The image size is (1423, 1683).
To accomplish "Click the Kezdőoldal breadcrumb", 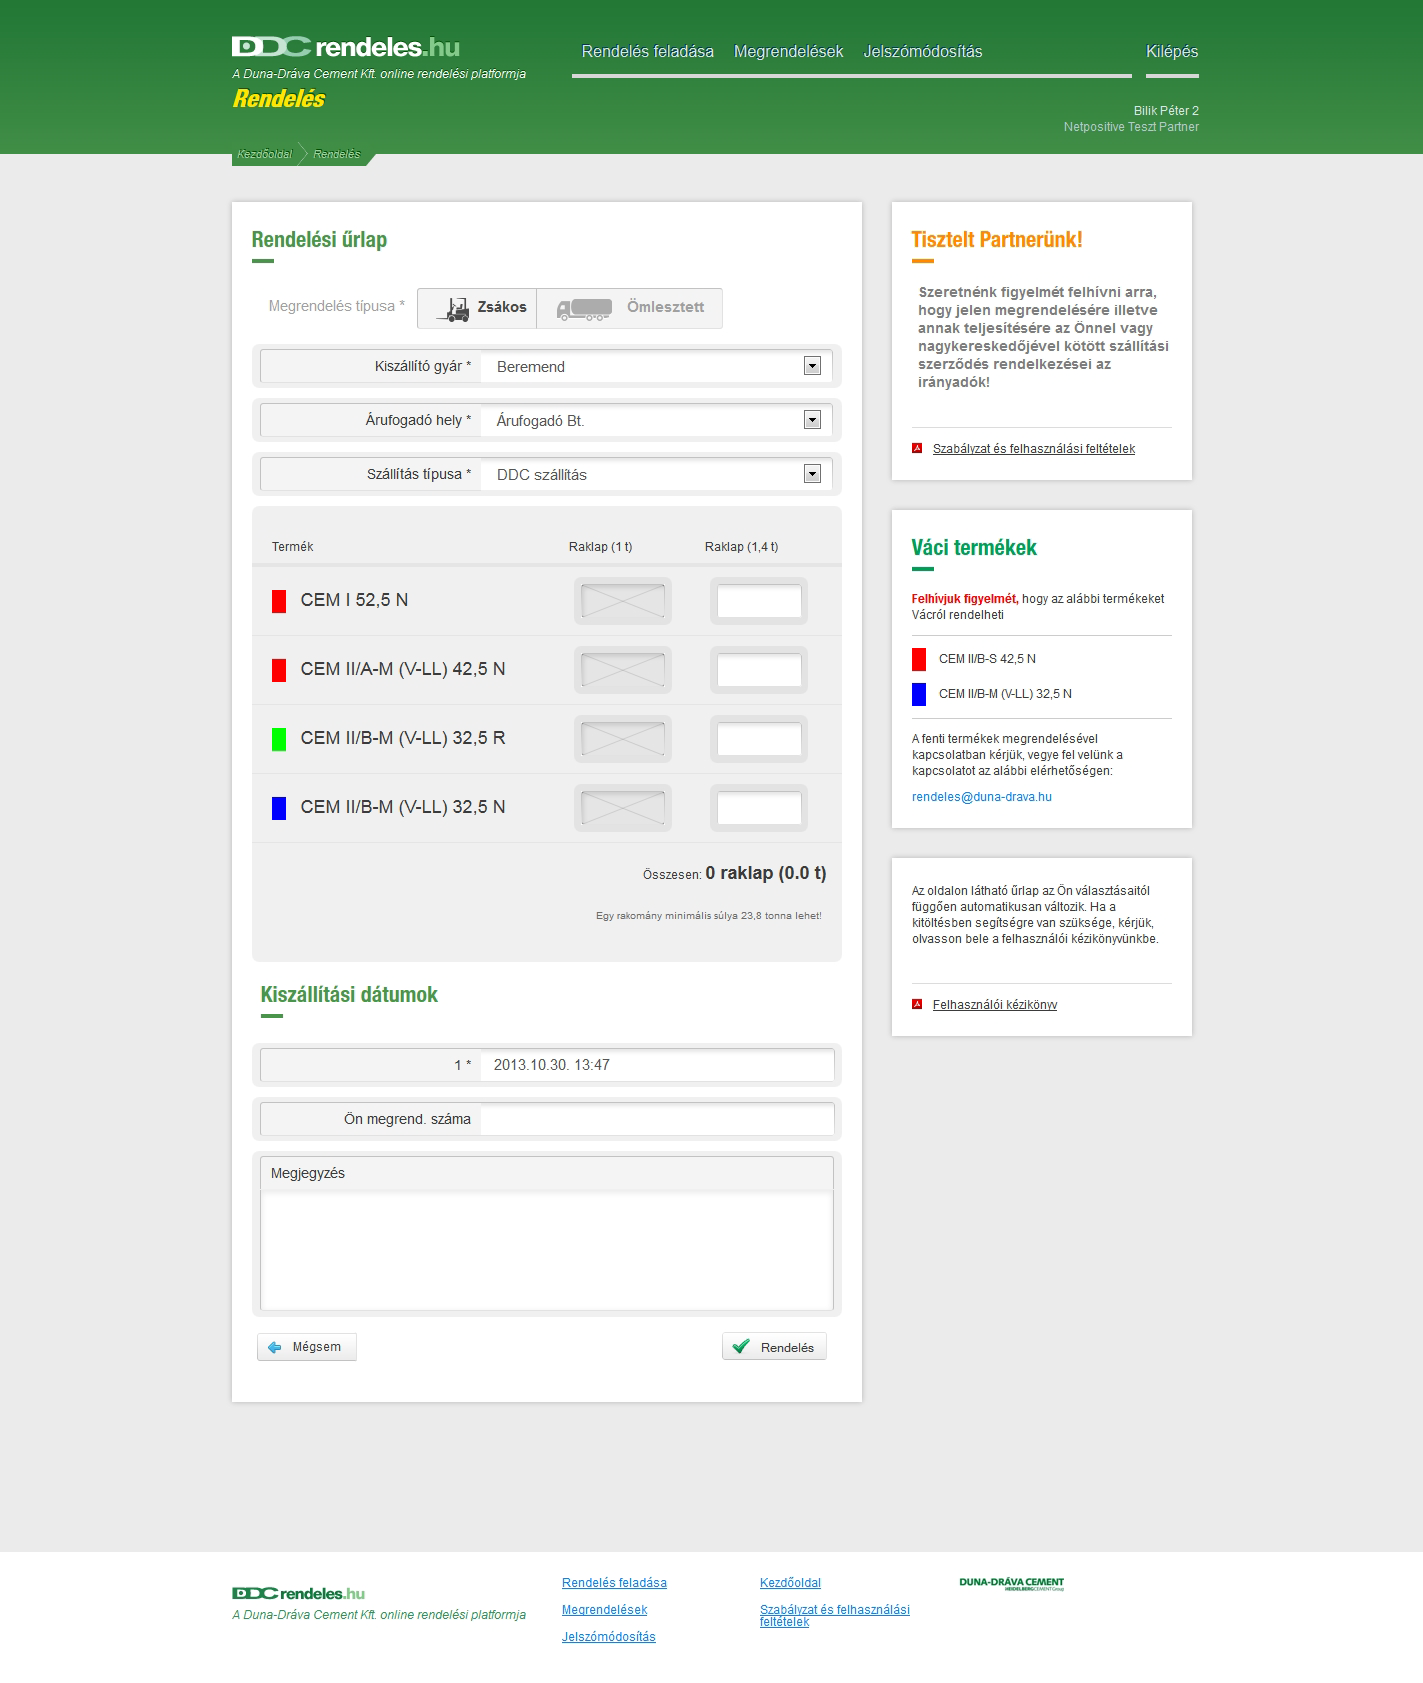I will click(x=265, y=154).
